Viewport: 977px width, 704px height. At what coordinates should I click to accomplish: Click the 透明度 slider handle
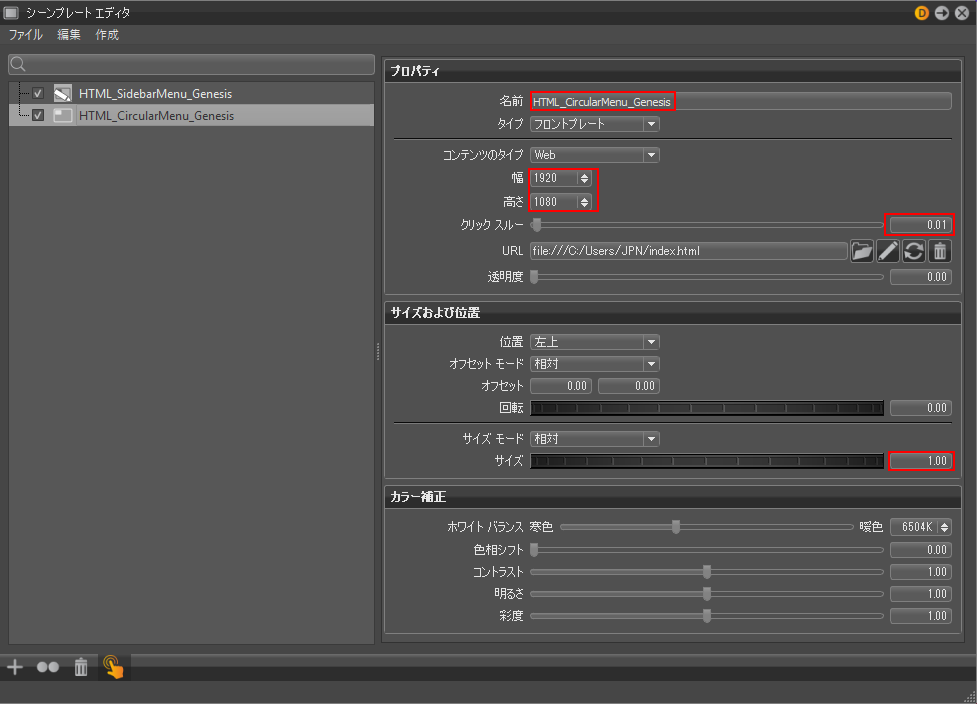534,277
